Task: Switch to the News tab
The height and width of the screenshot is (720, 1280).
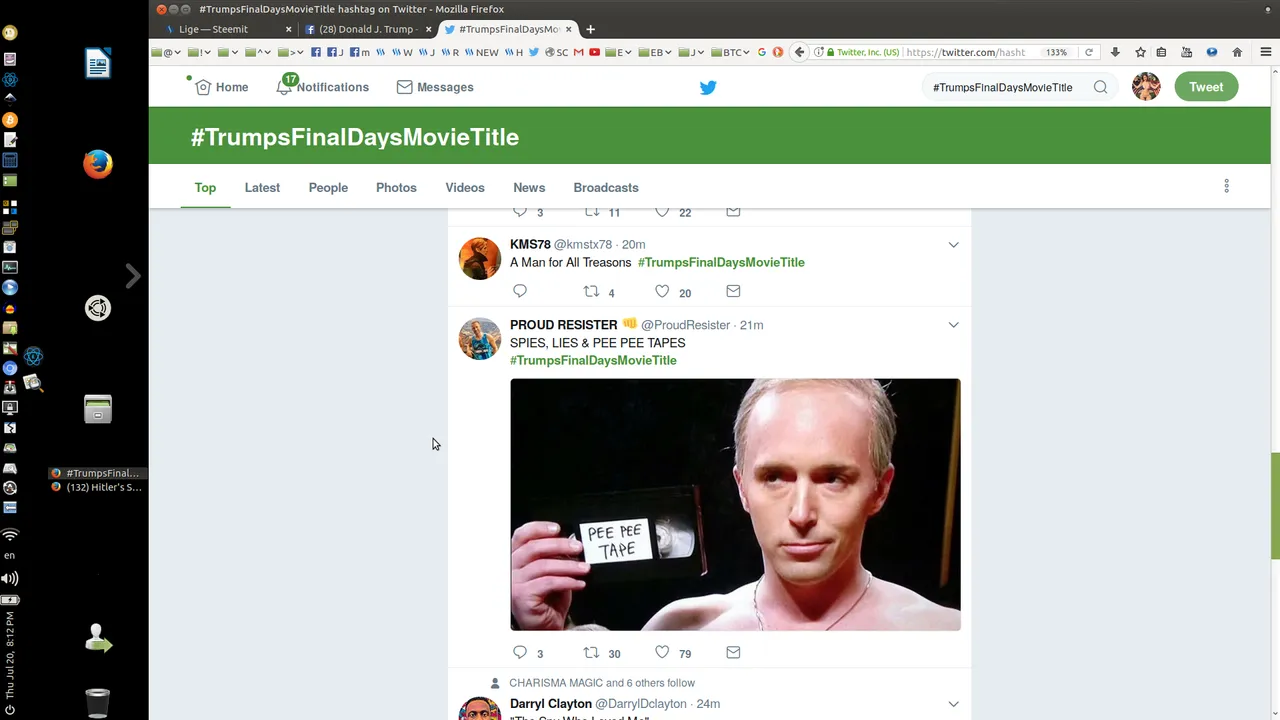Action: [x=529, y=187]
